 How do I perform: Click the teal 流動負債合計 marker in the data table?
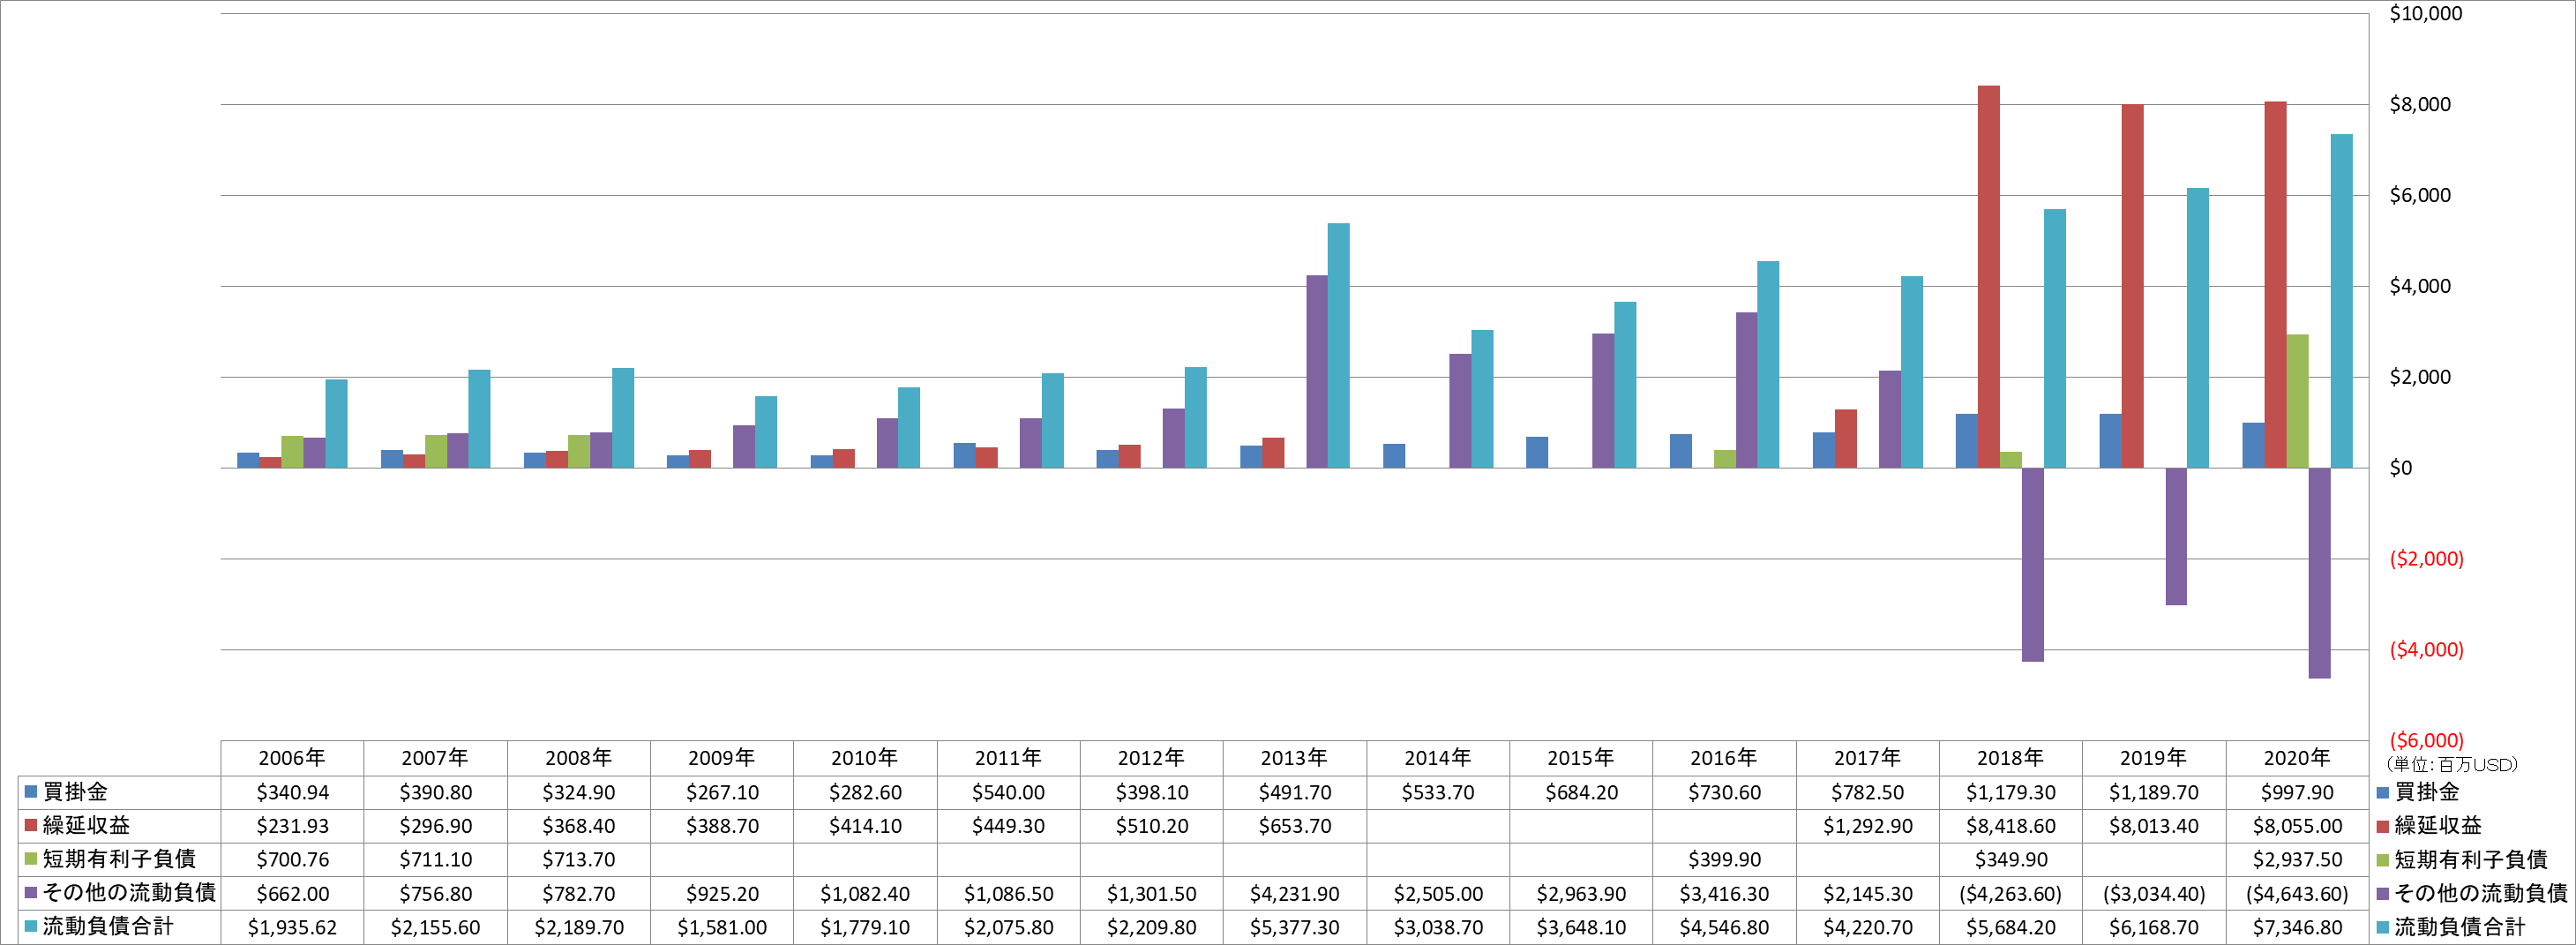[x=31, y=926]
